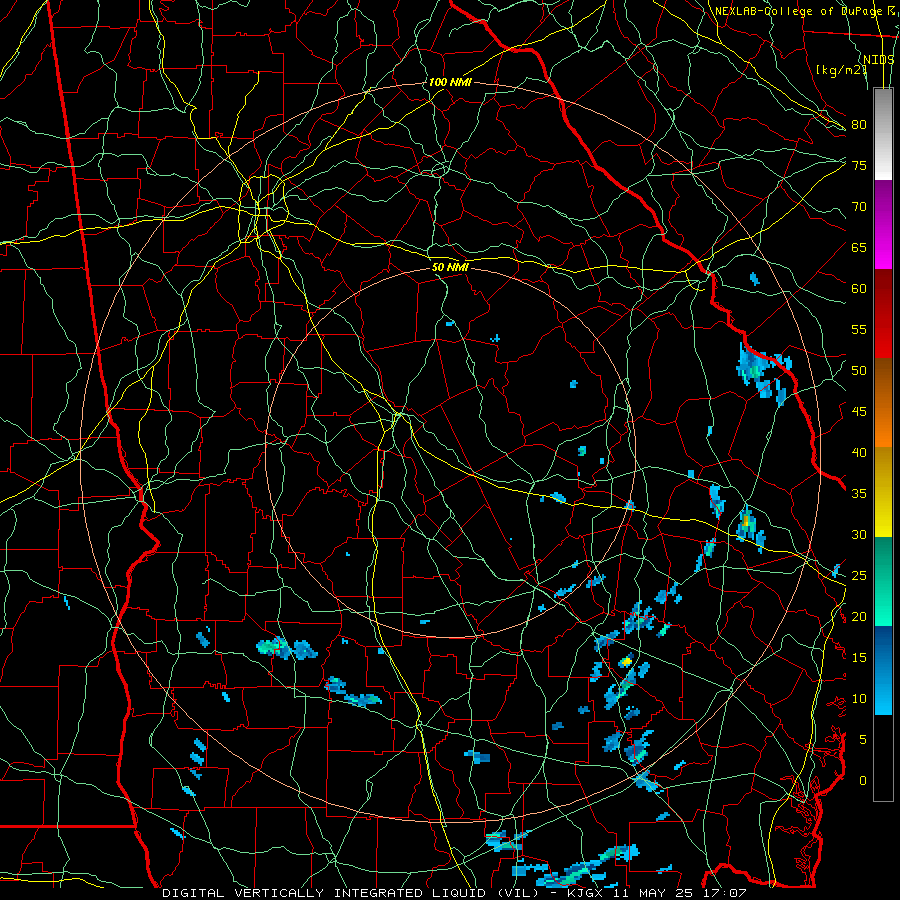The image size is (900, 900).
Task: Click the product title caption at bottom
Action: click(x=454, y=893)
